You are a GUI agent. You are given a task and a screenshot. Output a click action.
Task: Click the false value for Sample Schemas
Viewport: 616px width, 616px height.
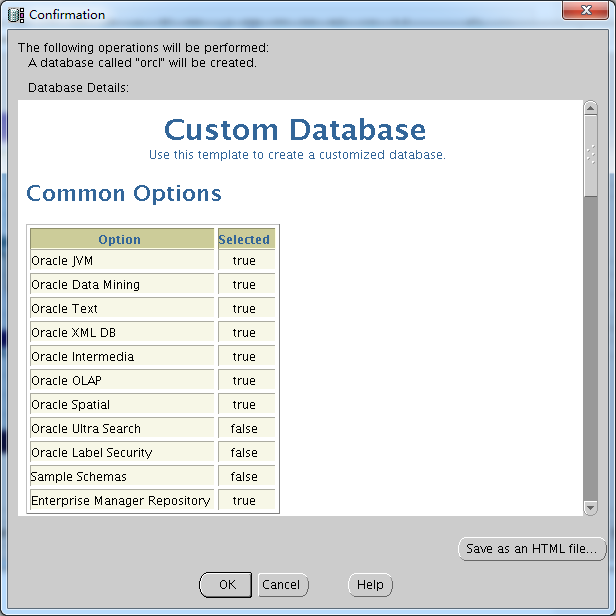244,477
